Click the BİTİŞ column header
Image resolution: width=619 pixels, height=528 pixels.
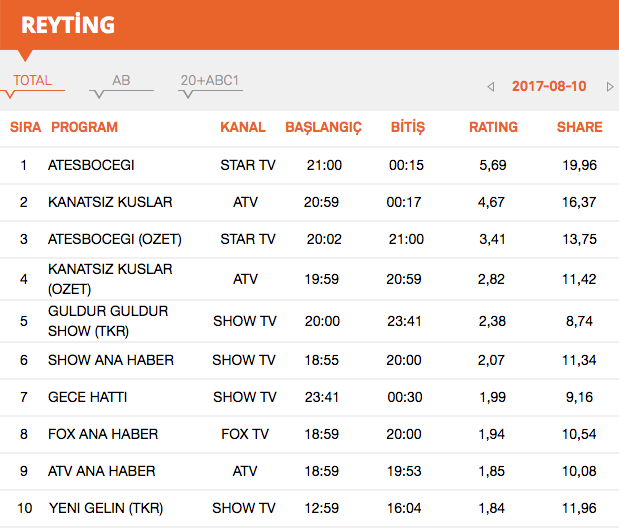[x=407, y=127]
